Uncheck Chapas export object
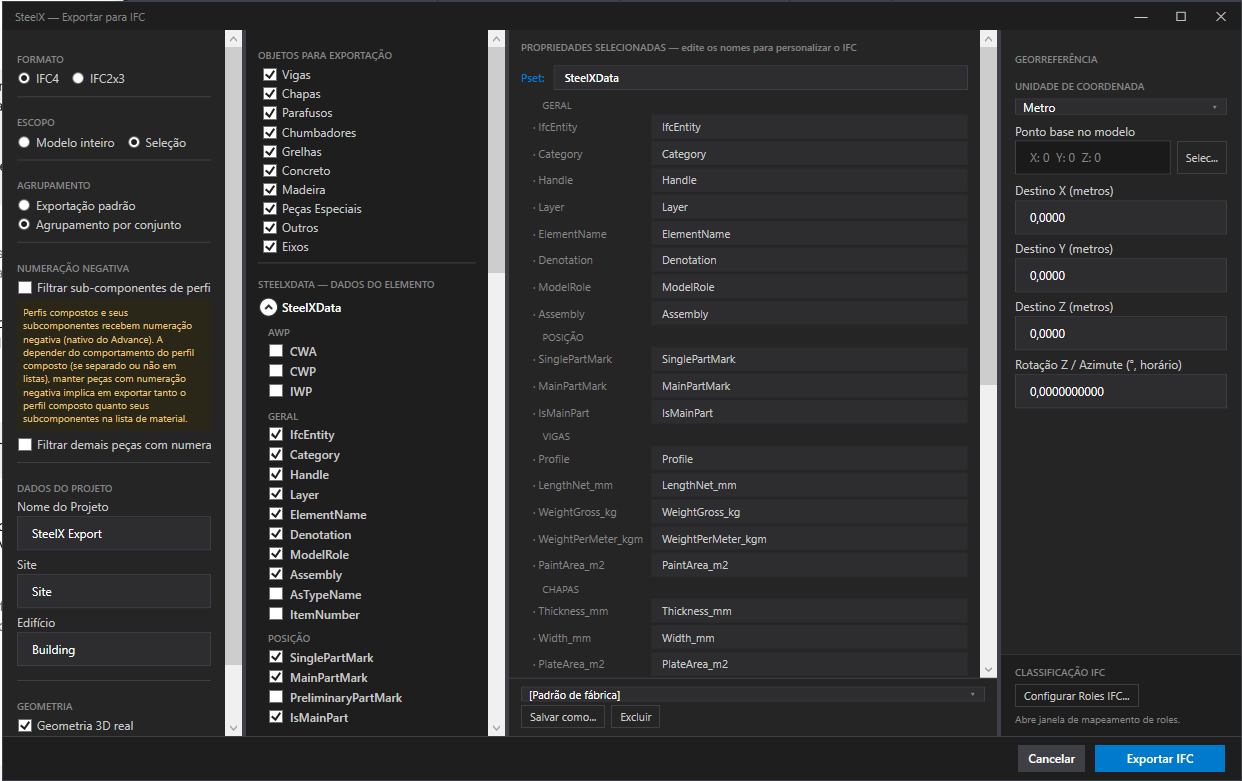 (x=270, y=94)
